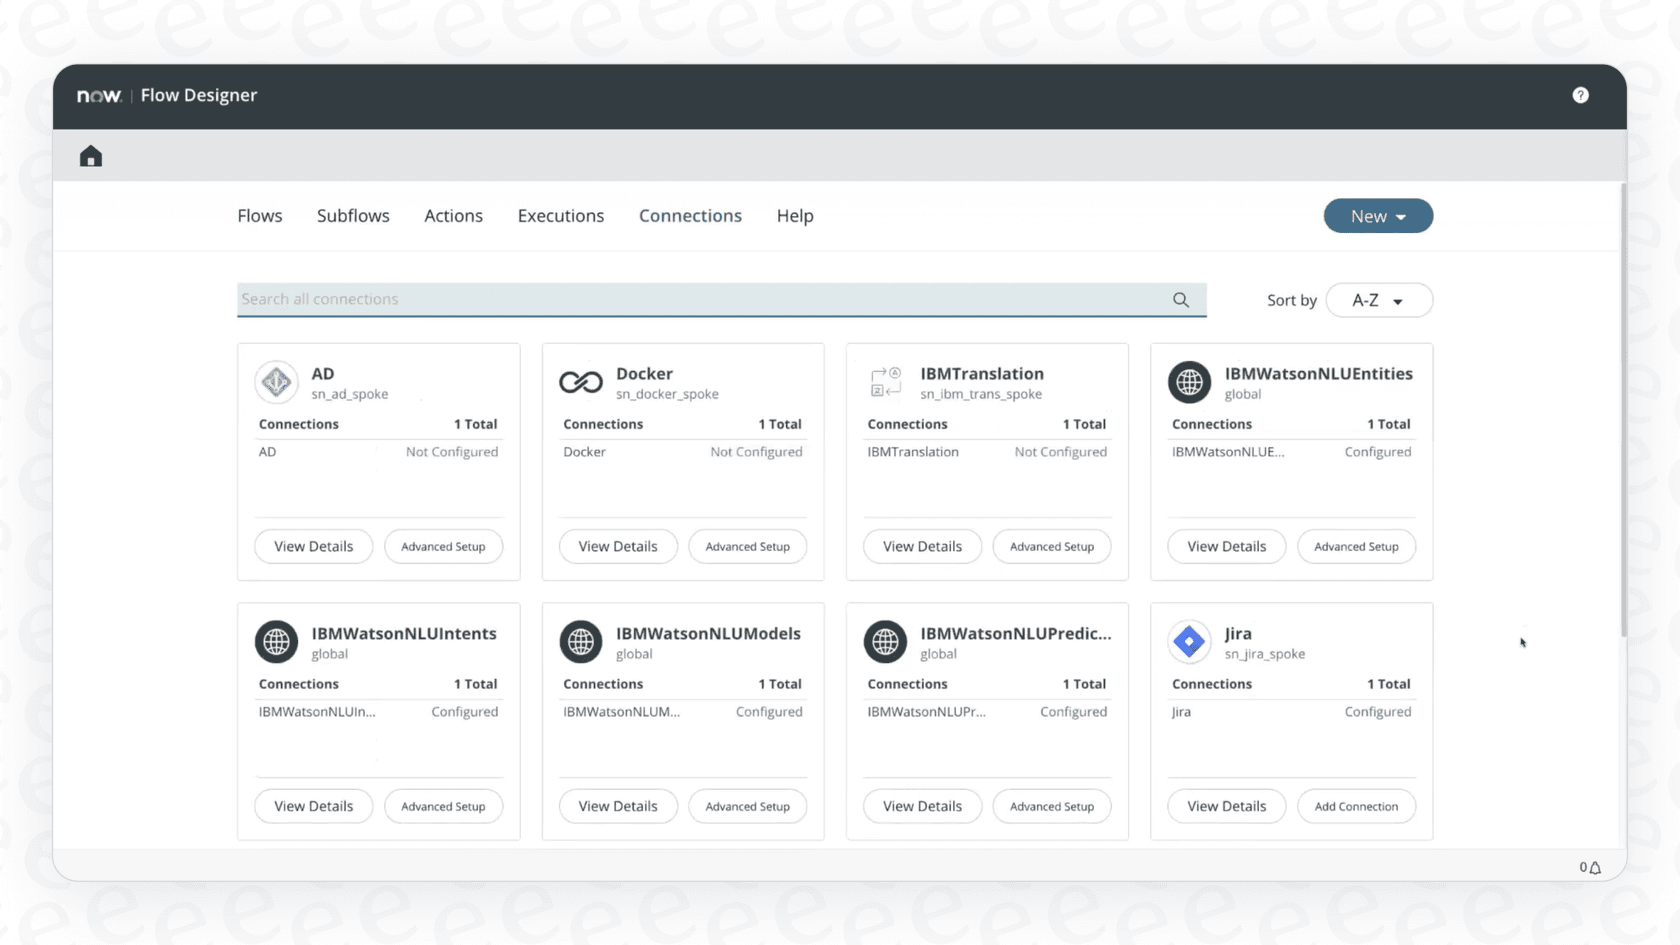Click the IBMWatsonNLUIntents globe icon
This screenshot has width=1680, height=945.
point(276,642)
